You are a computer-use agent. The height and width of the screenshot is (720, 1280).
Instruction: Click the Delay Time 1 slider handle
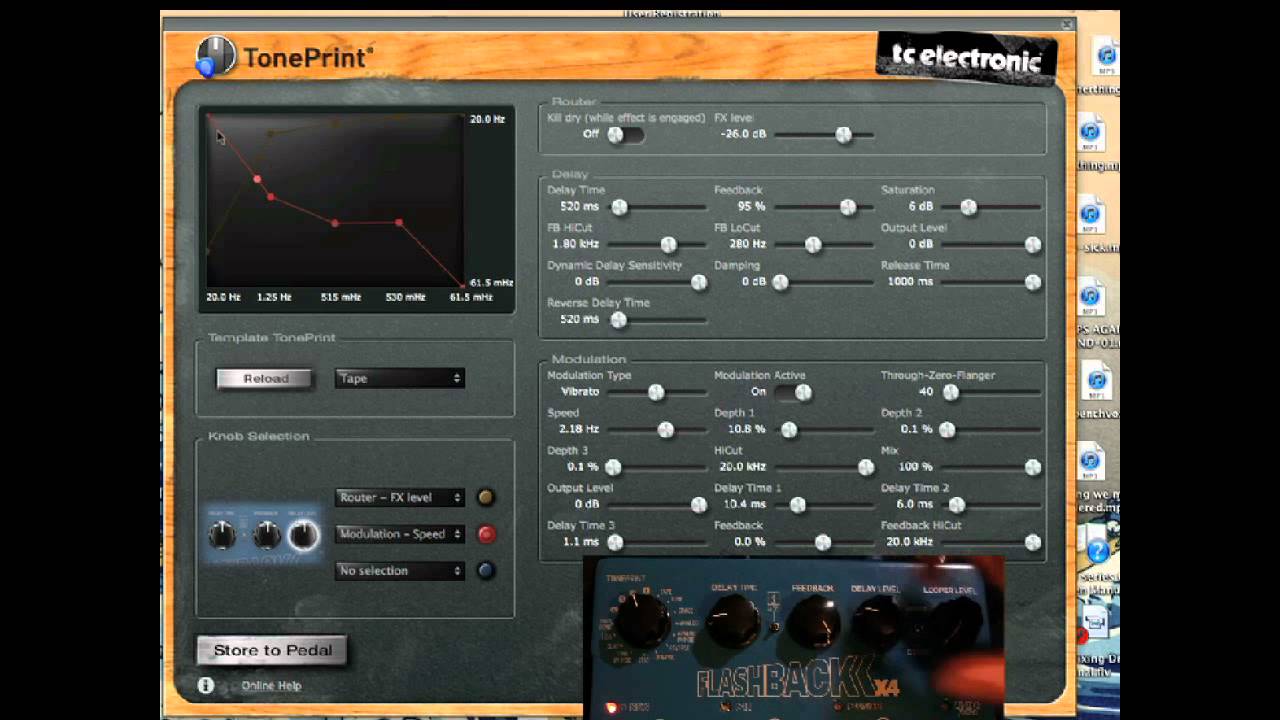click(x=797, y=505)
